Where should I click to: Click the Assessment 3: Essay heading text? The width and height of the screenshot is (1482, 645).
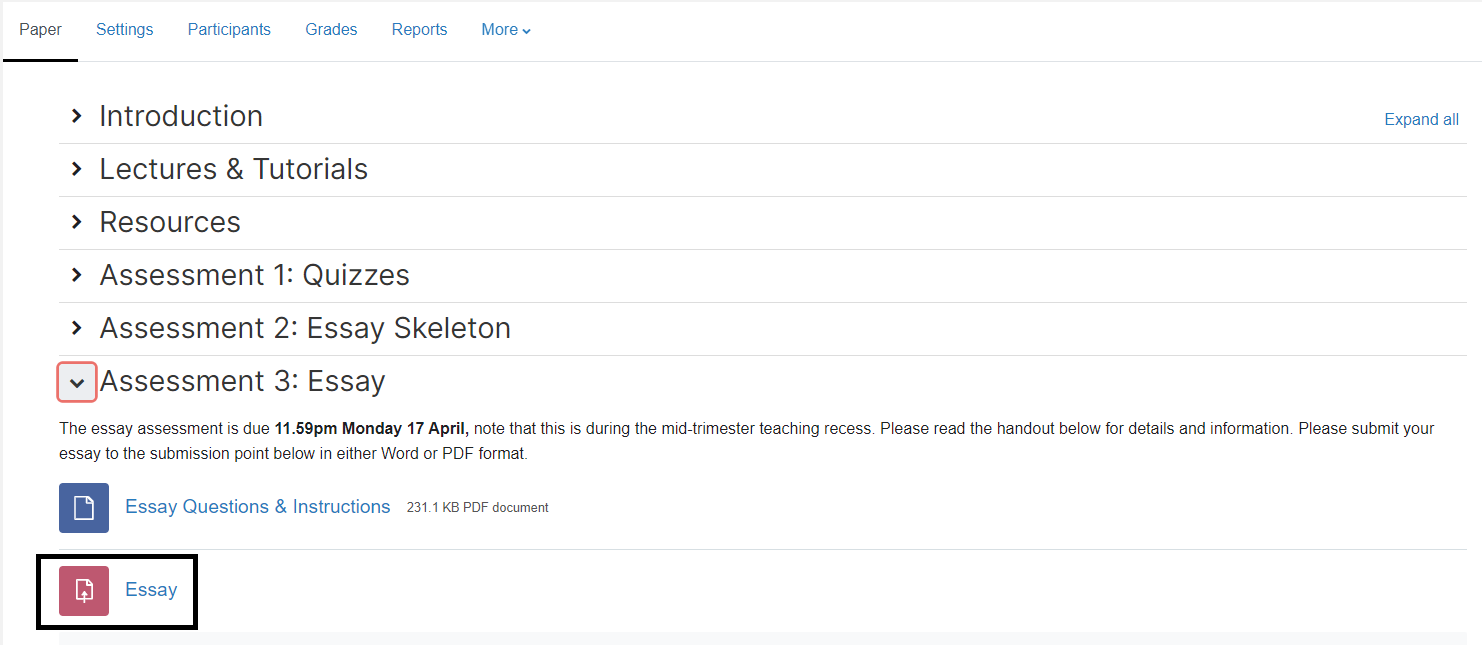(x=243, y=381)
